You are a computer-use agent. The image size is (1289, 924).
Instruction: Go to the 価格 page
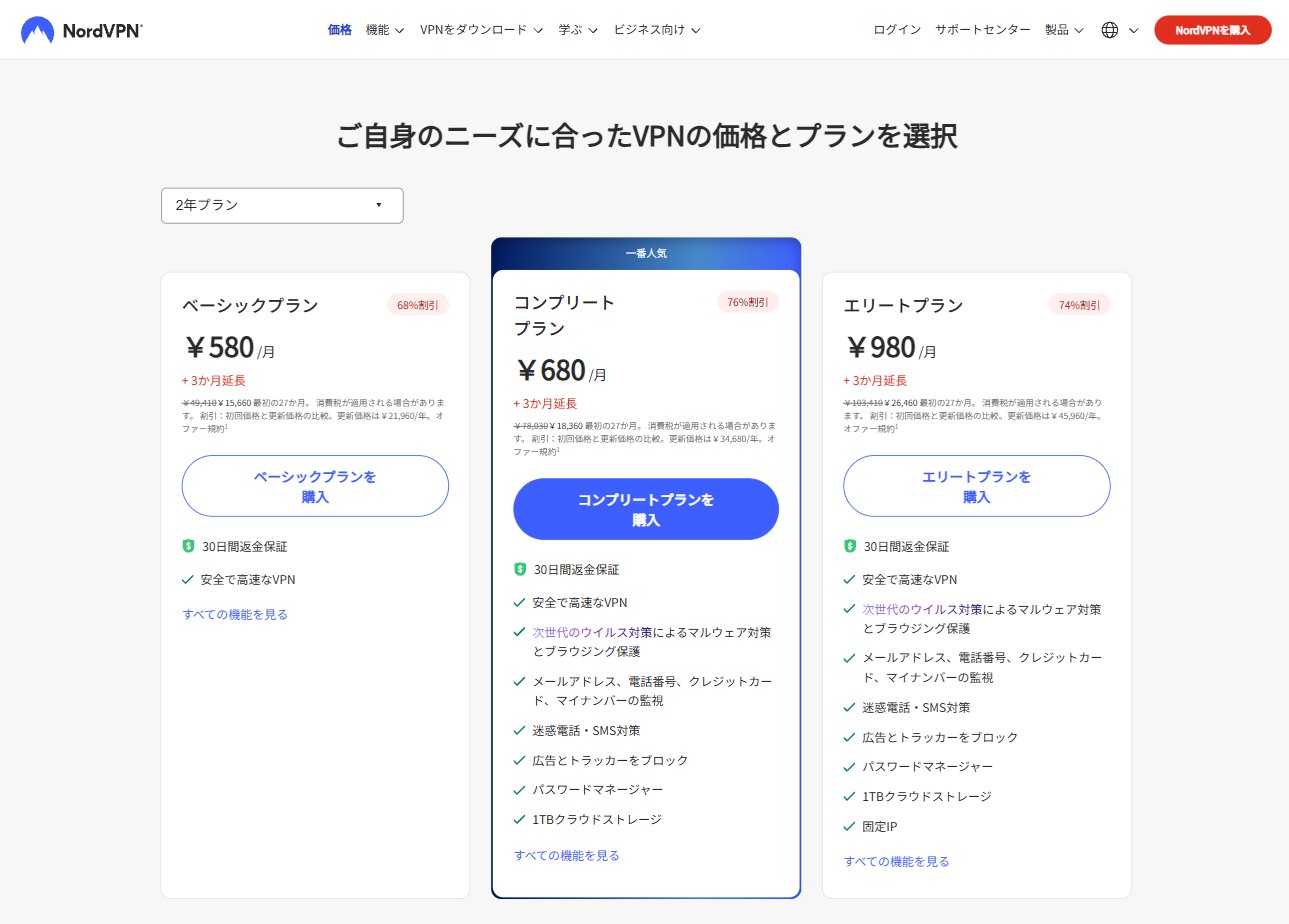pos(340,30)
